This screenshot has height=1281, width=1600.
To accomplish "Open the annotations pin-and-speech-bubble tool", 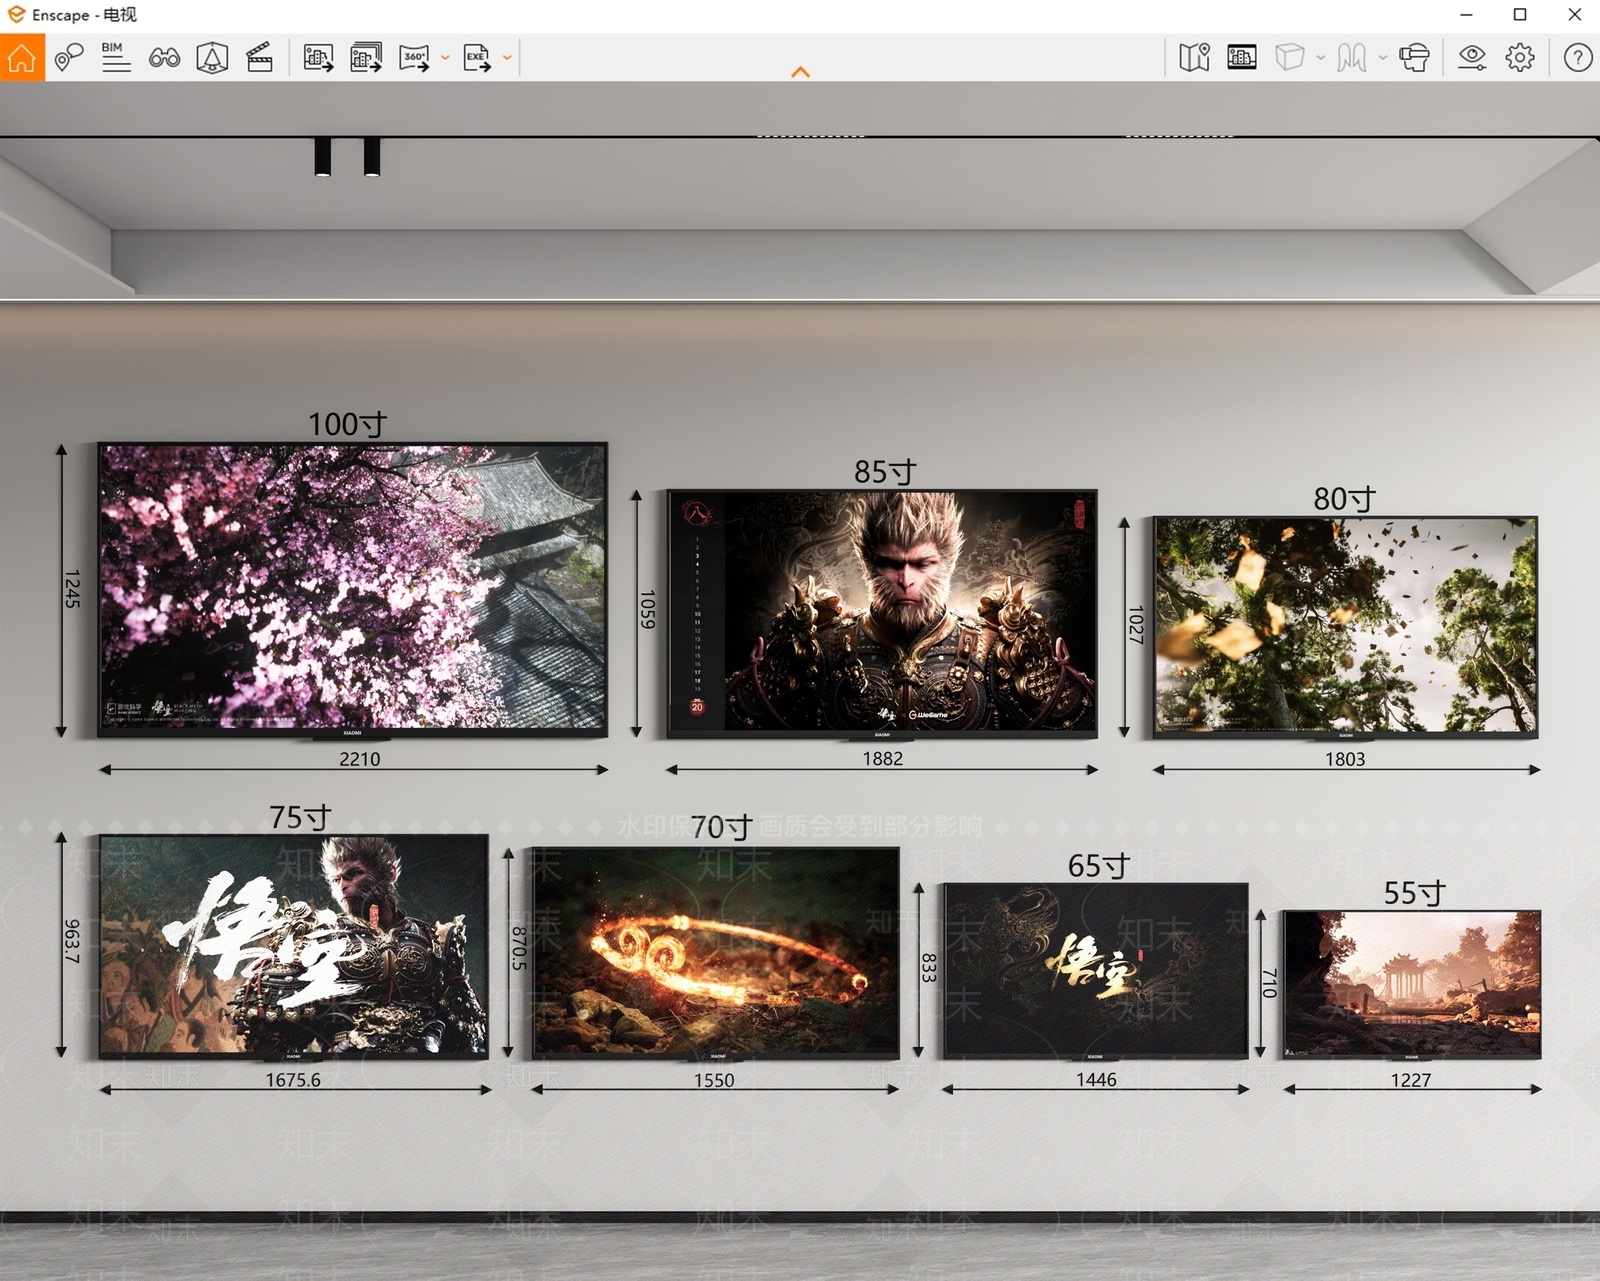I will tap(69, 58).
